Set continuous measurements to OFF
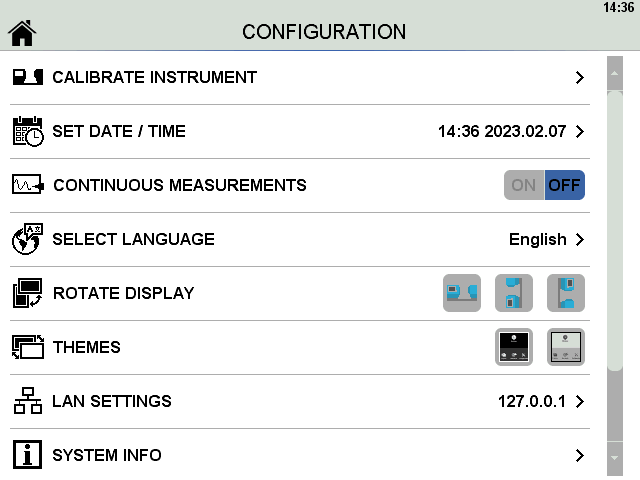 click(x=565, y=185)
